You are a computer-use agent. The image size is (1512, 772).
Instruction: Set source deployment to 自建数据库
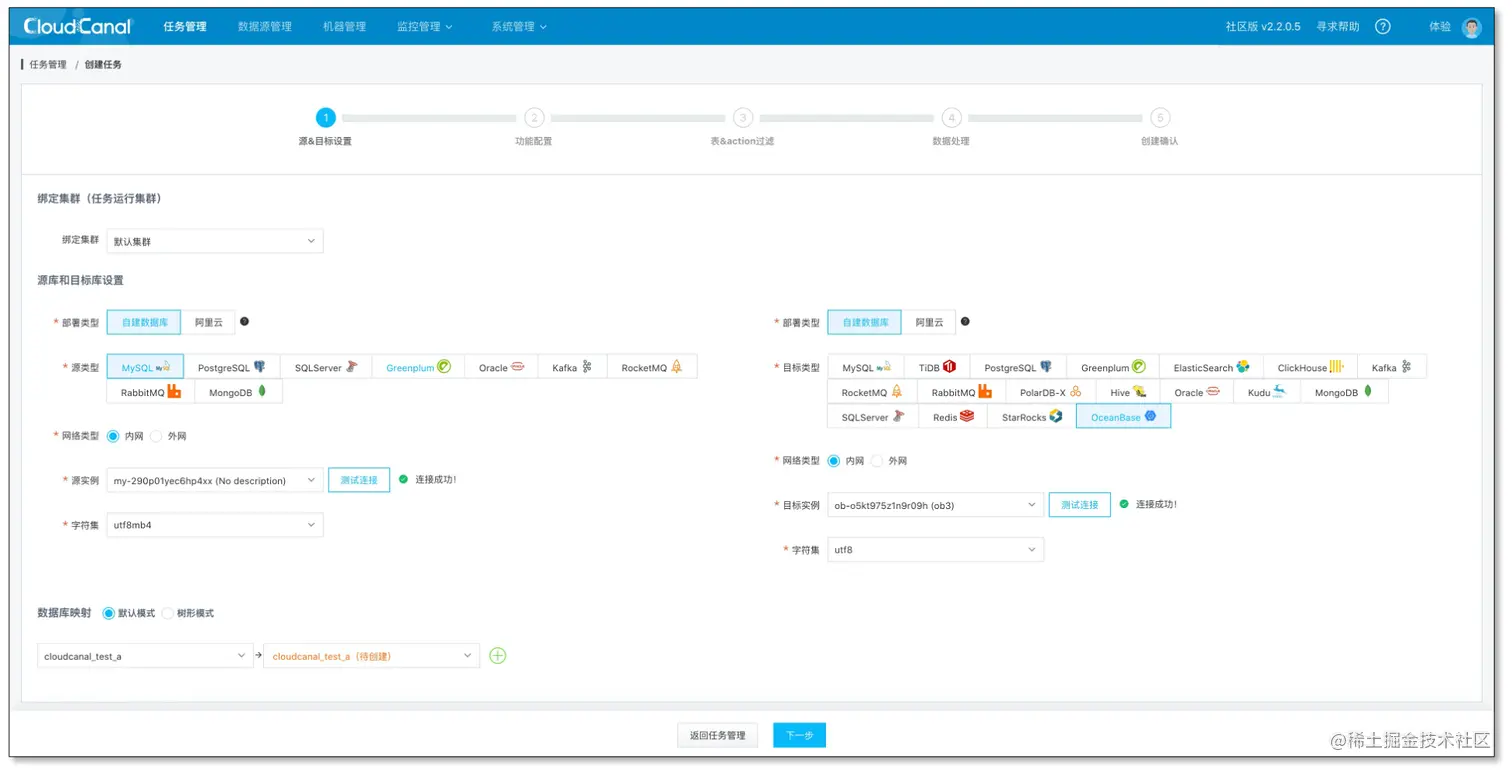tap(144, 322)
